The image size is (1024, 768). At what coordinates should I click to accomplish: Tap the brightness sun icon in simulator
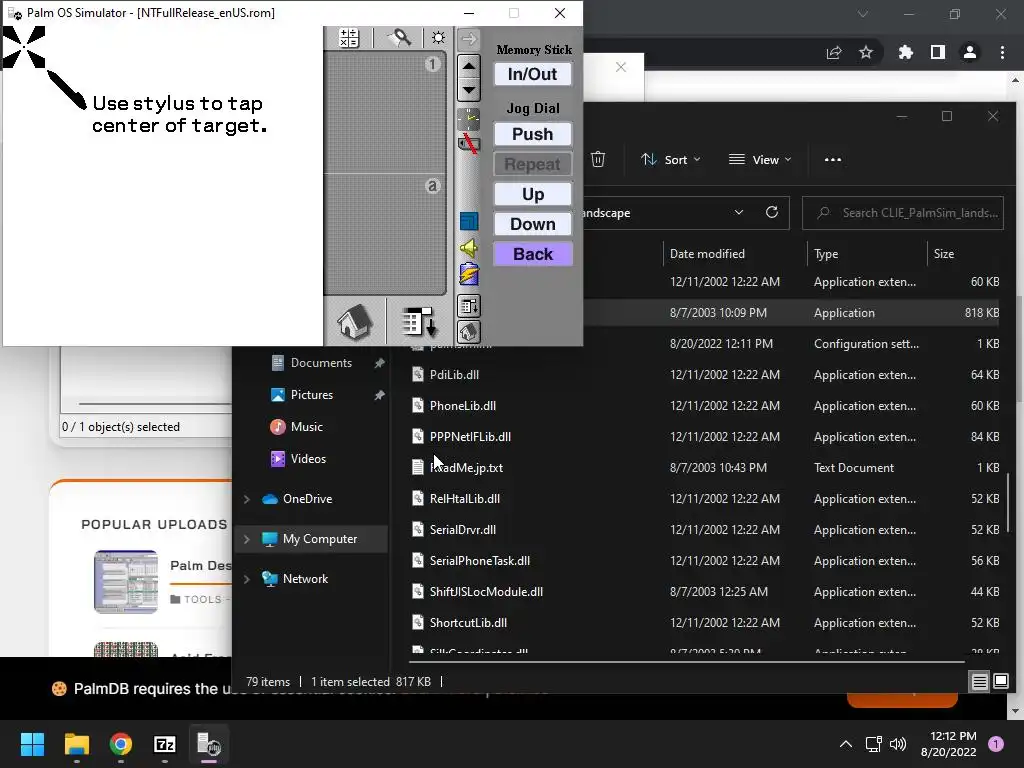[x=438, y=38]
